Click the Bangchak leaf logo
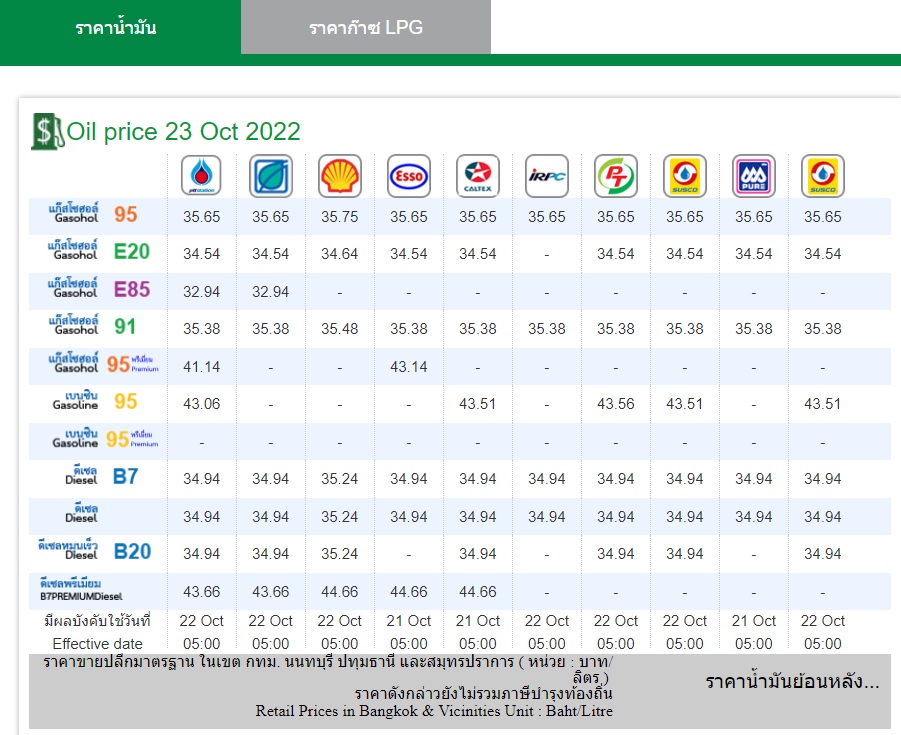 (271, 175)
